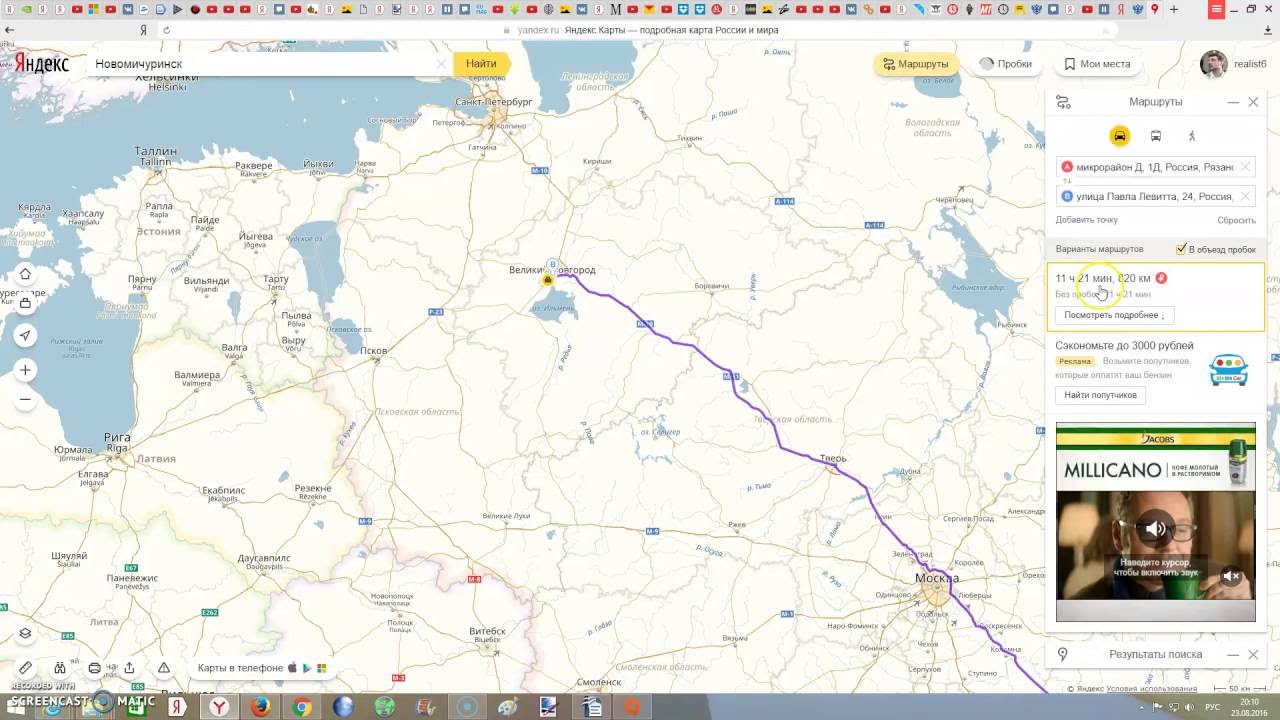The image size is (1280, 720).
Task: Clear the point A address field
Action: pos(1245,167)
